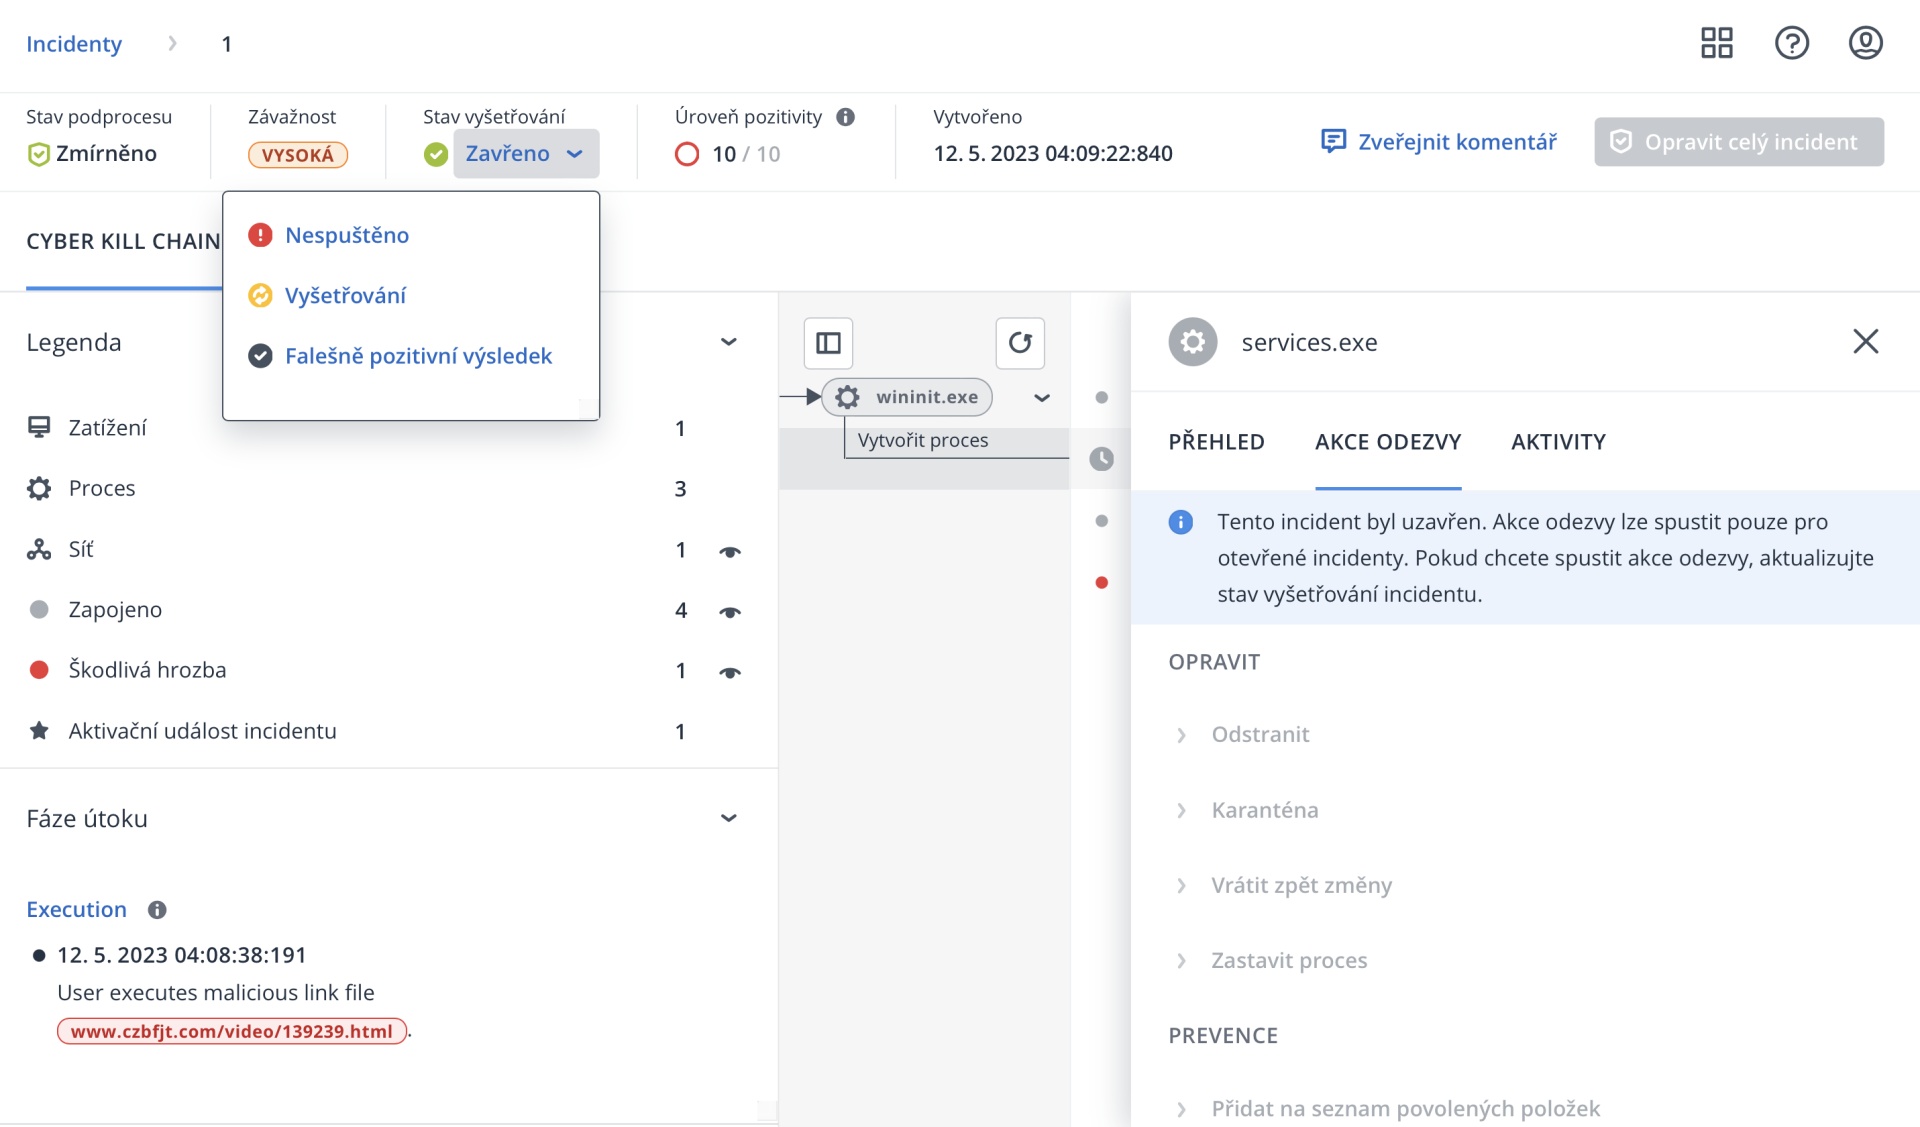The image size is (1920, 1127).
Task: Collapse the Legenda section
Action: tap(729, 342)
